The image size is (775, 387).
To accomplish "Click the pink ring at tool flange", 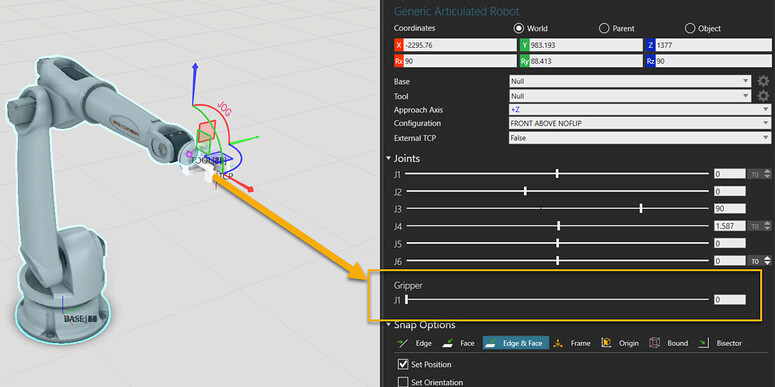I will (189, 155).
